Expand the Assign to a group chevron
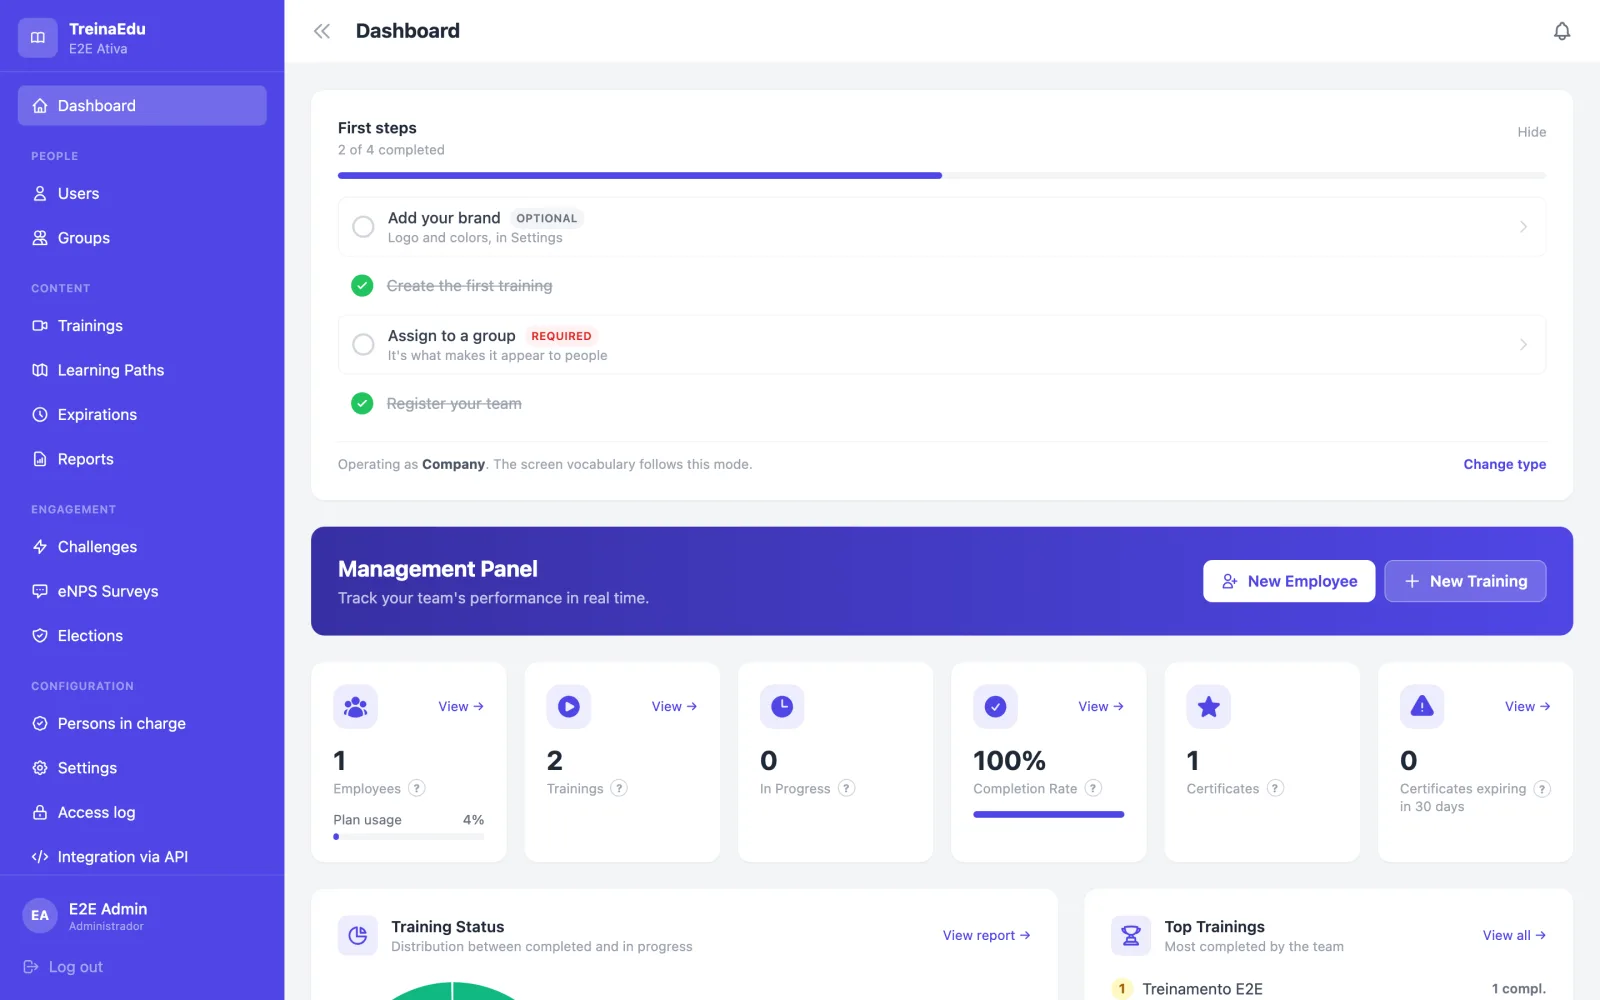 click(x=1523, y=345)
